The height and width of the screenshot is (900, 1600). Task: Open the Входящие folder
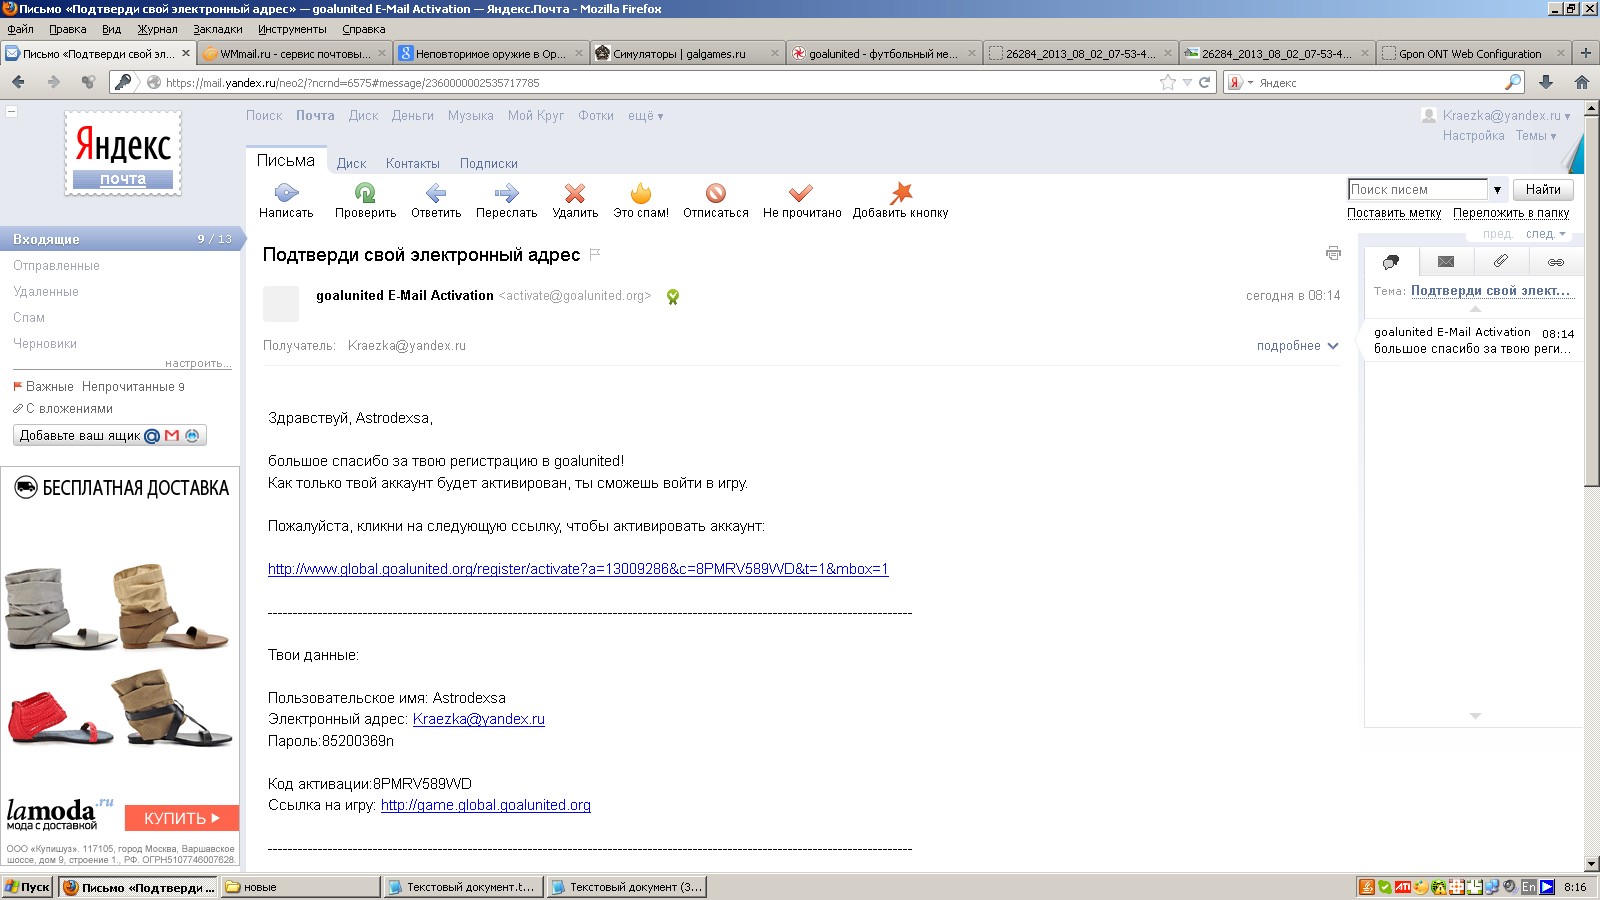[x=121, y=239]
